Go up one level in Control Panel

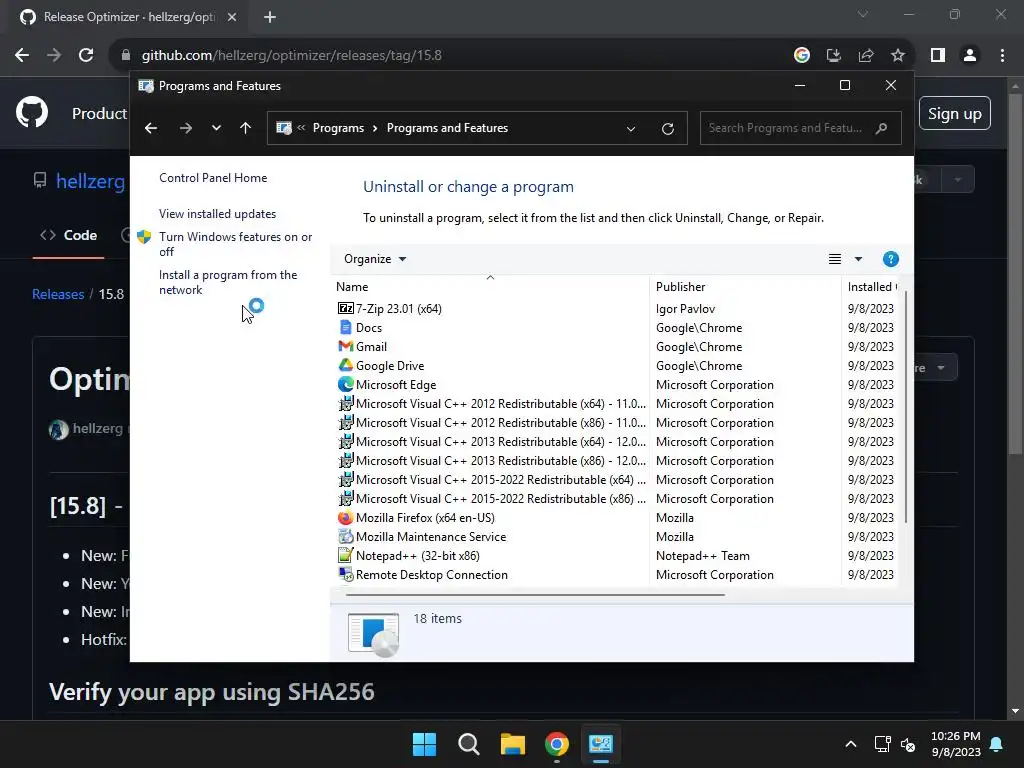tap(246, 128)
